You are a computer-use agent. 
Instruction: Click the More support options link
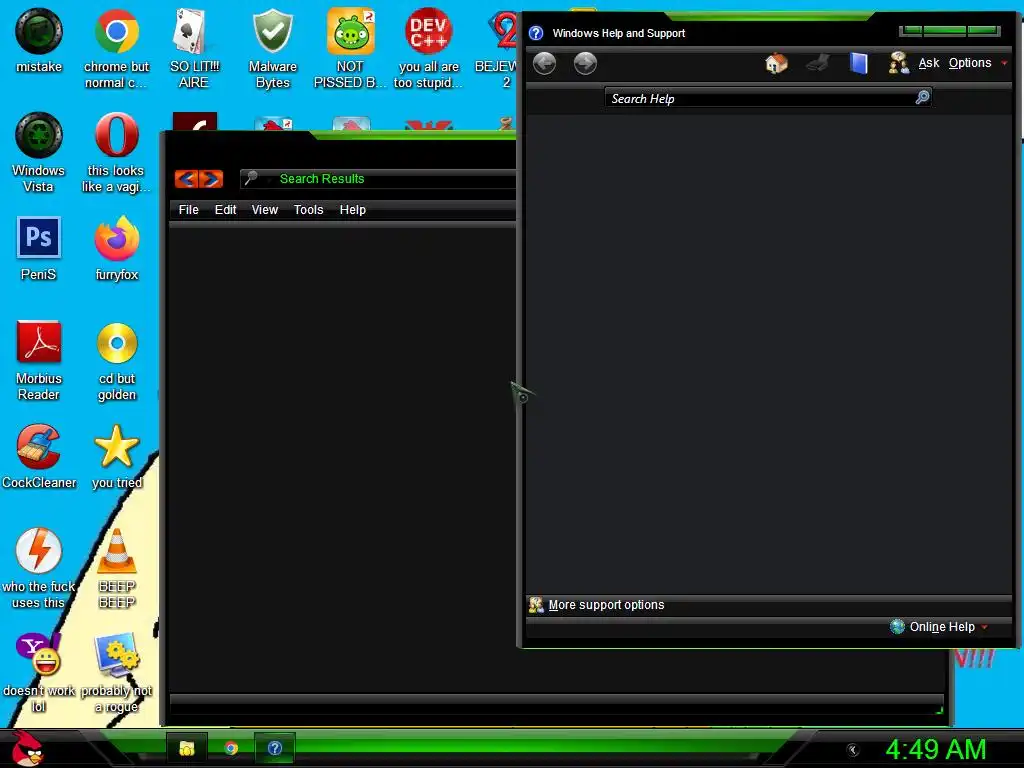(x=606, y=605)
